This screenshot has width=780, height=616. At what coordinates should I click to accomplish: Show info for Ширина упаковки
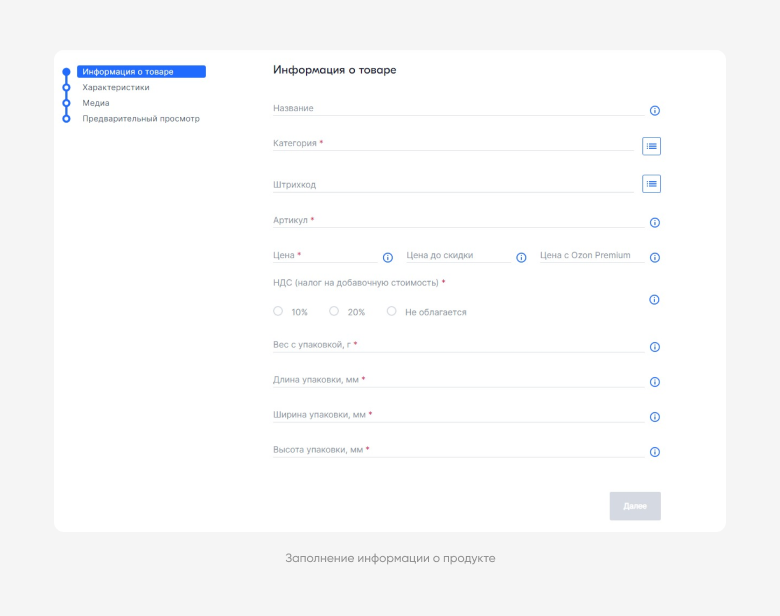pyautogui.click(x=655, y=417)
